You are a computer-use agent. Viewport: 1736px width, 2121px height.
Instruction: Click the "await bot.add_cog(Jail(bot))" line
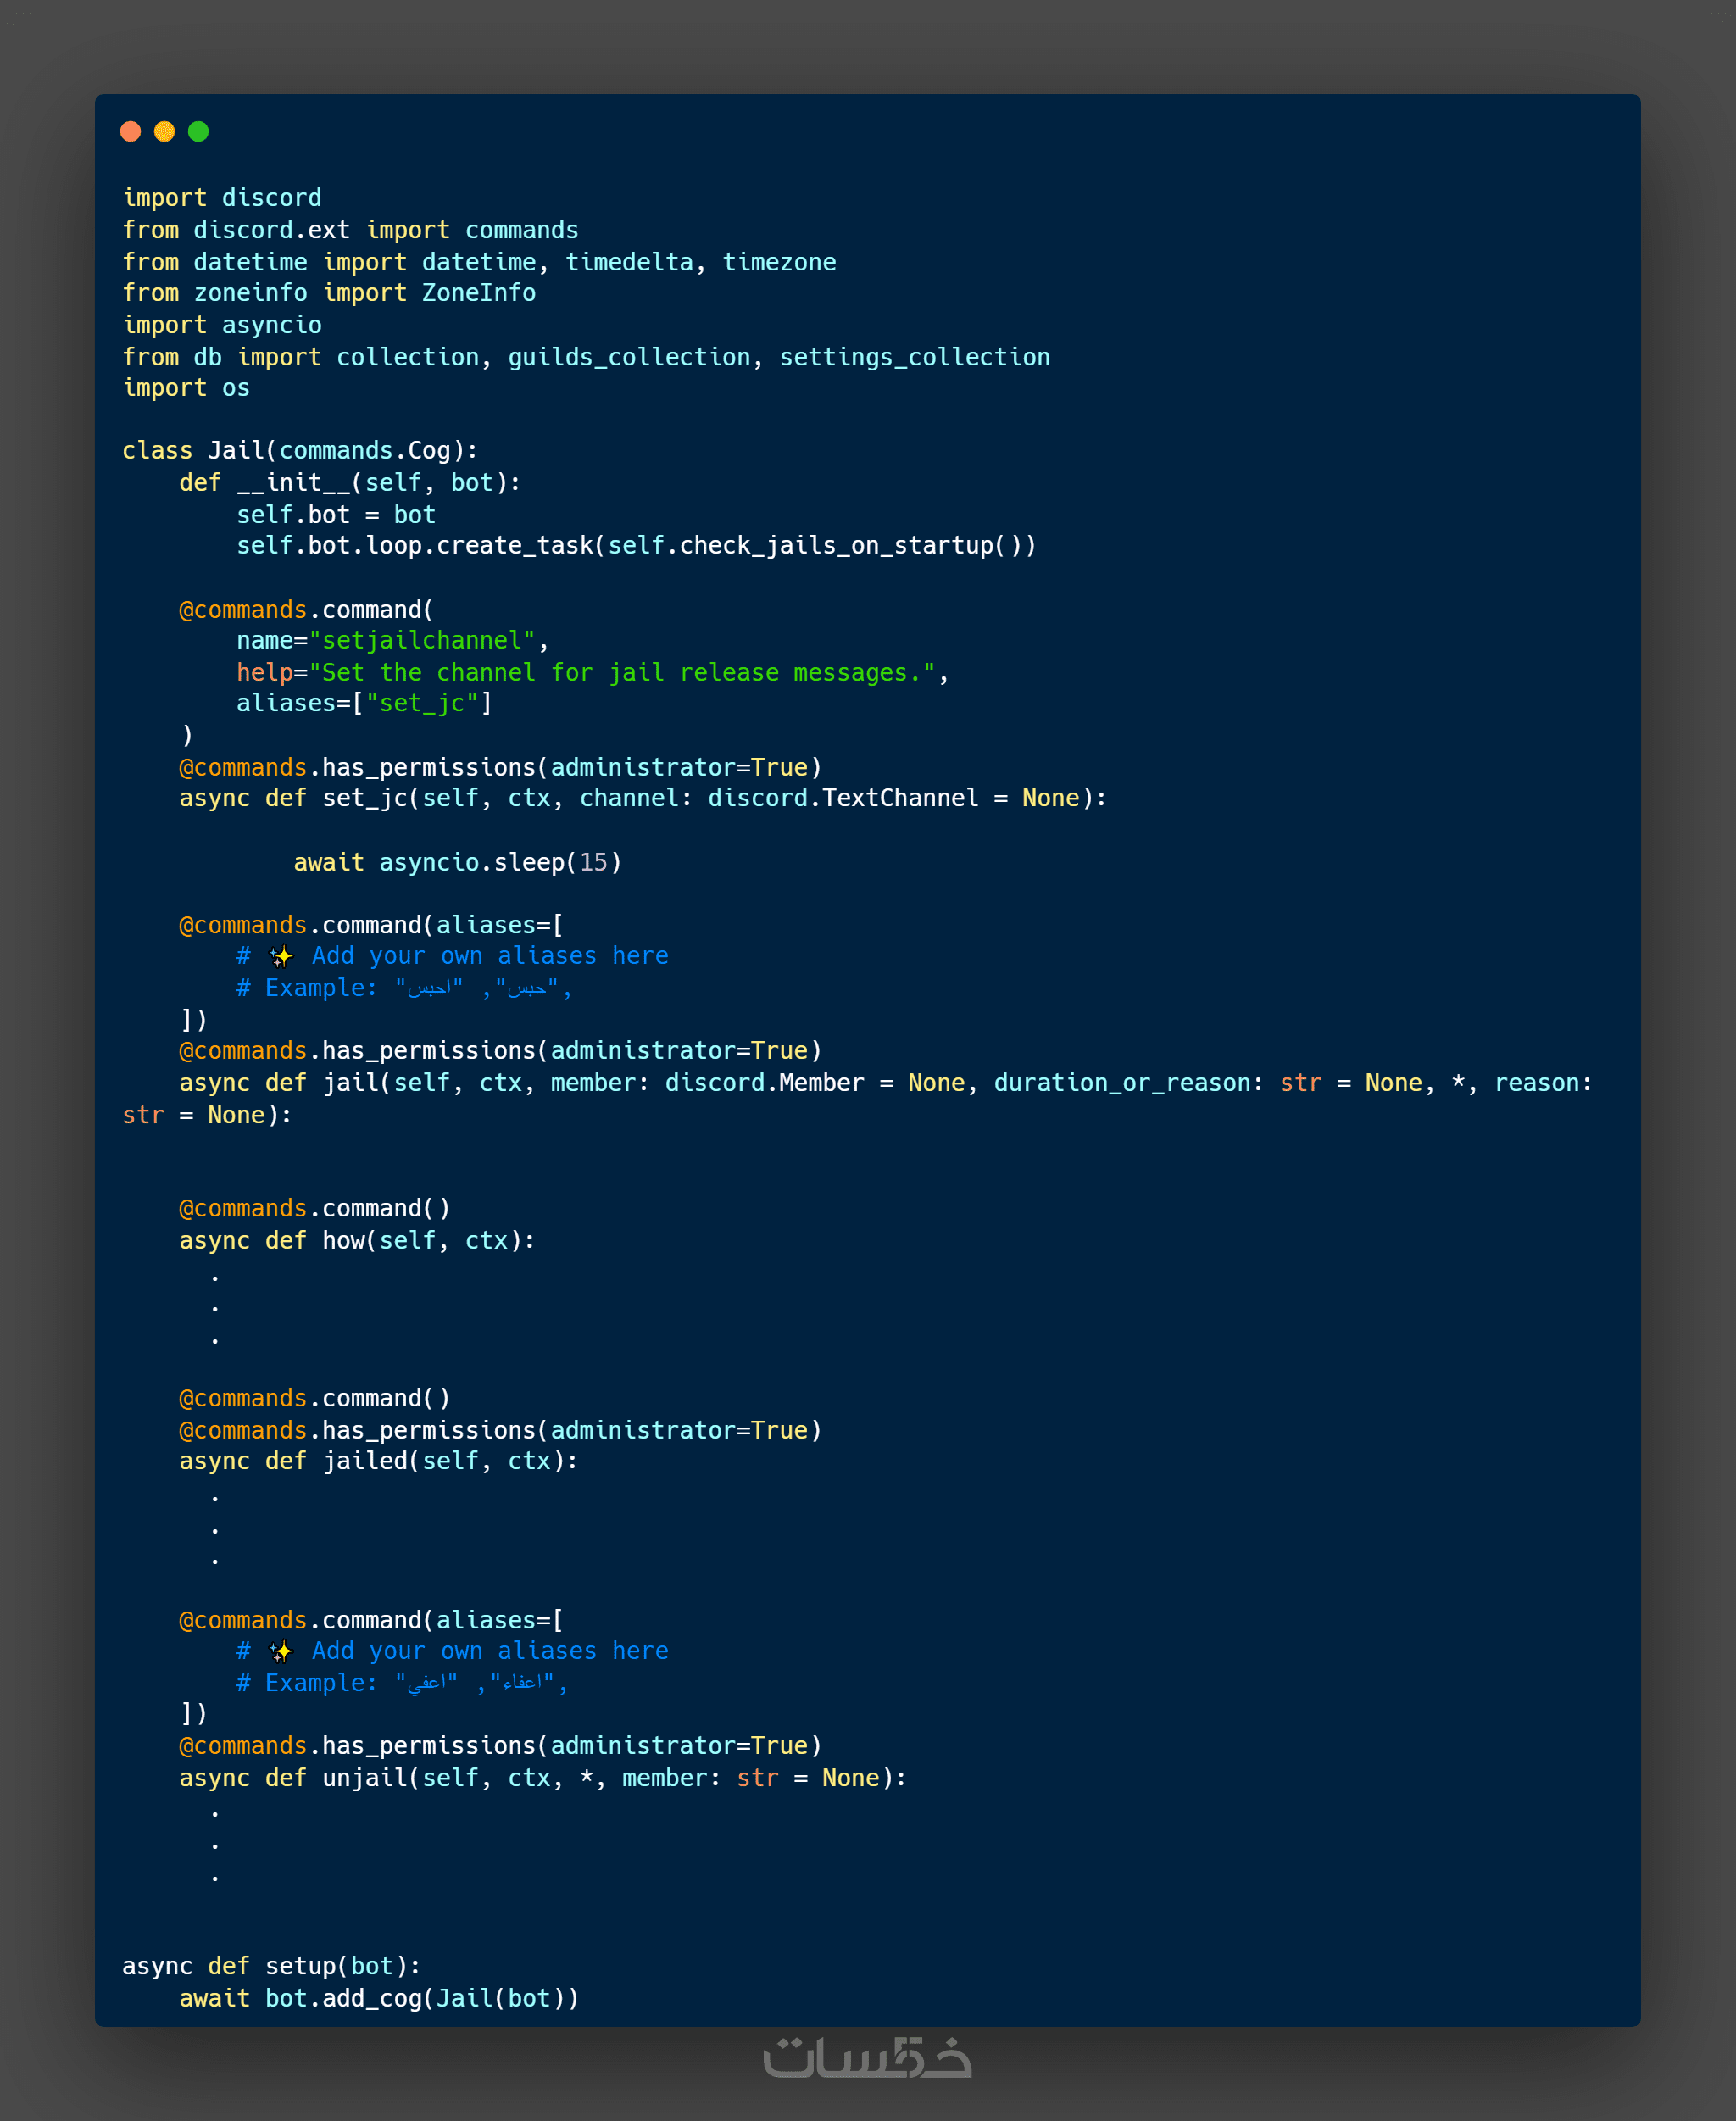[379, 1998]
